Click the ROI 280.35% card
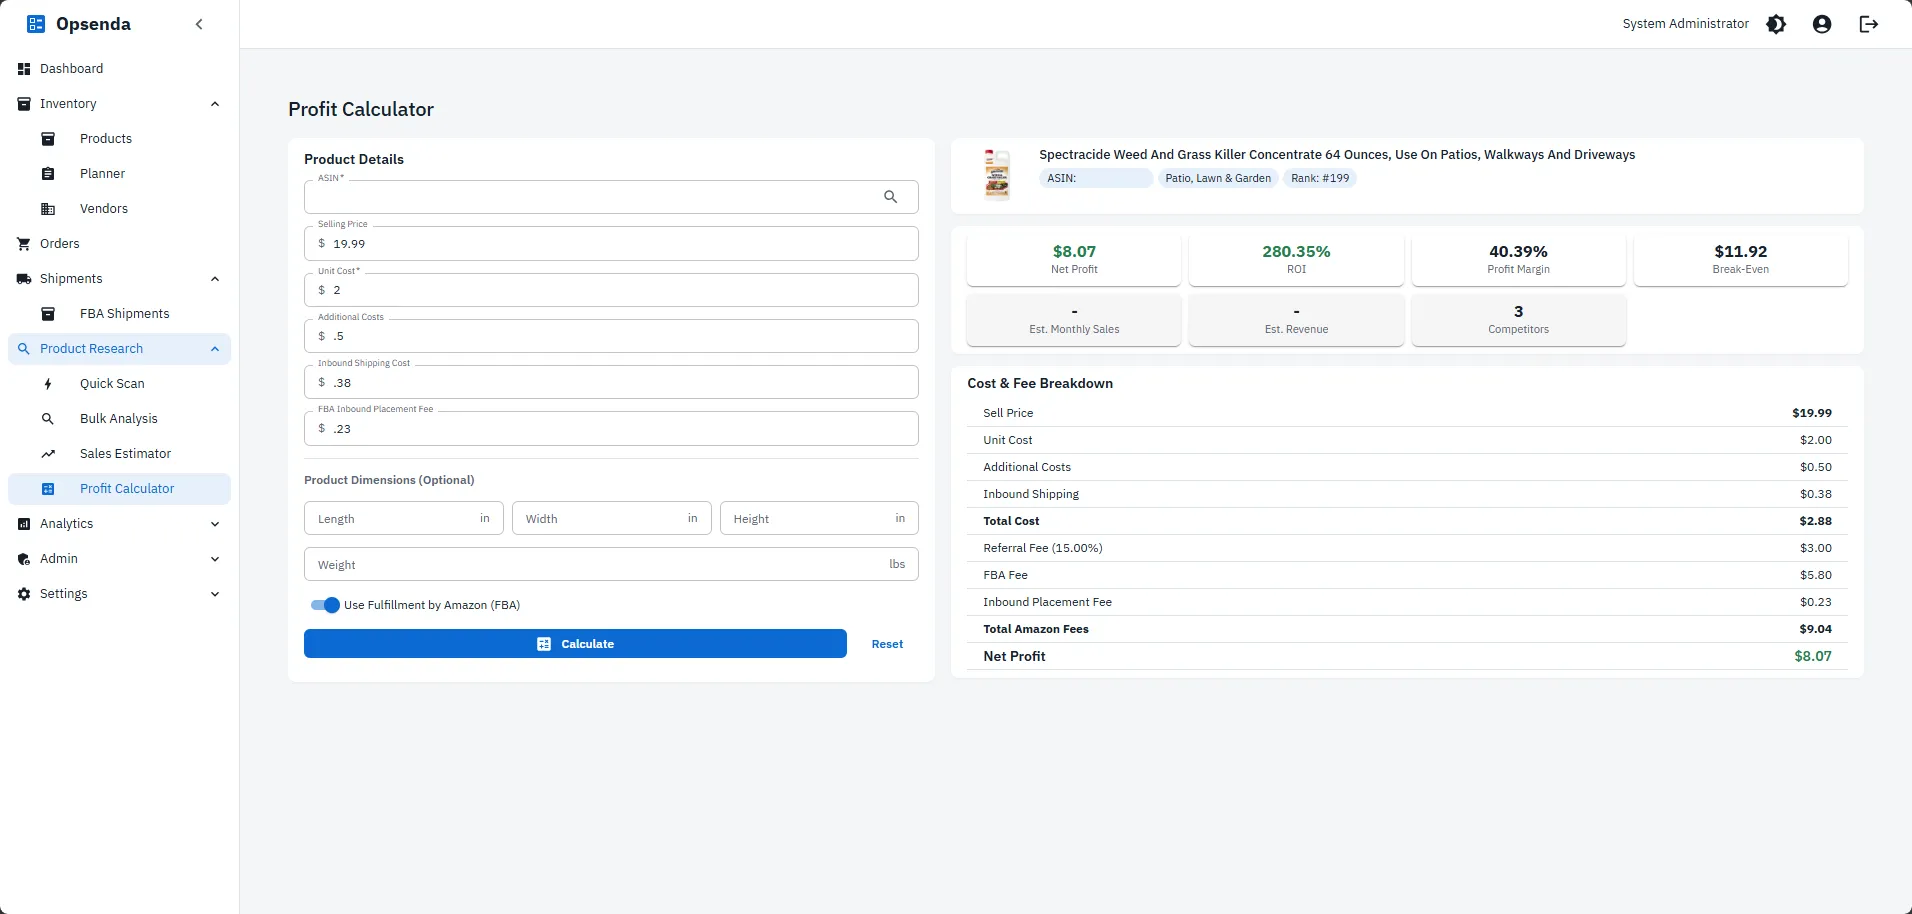This screenshot has width=1912, height=914. pos(1296,260)
